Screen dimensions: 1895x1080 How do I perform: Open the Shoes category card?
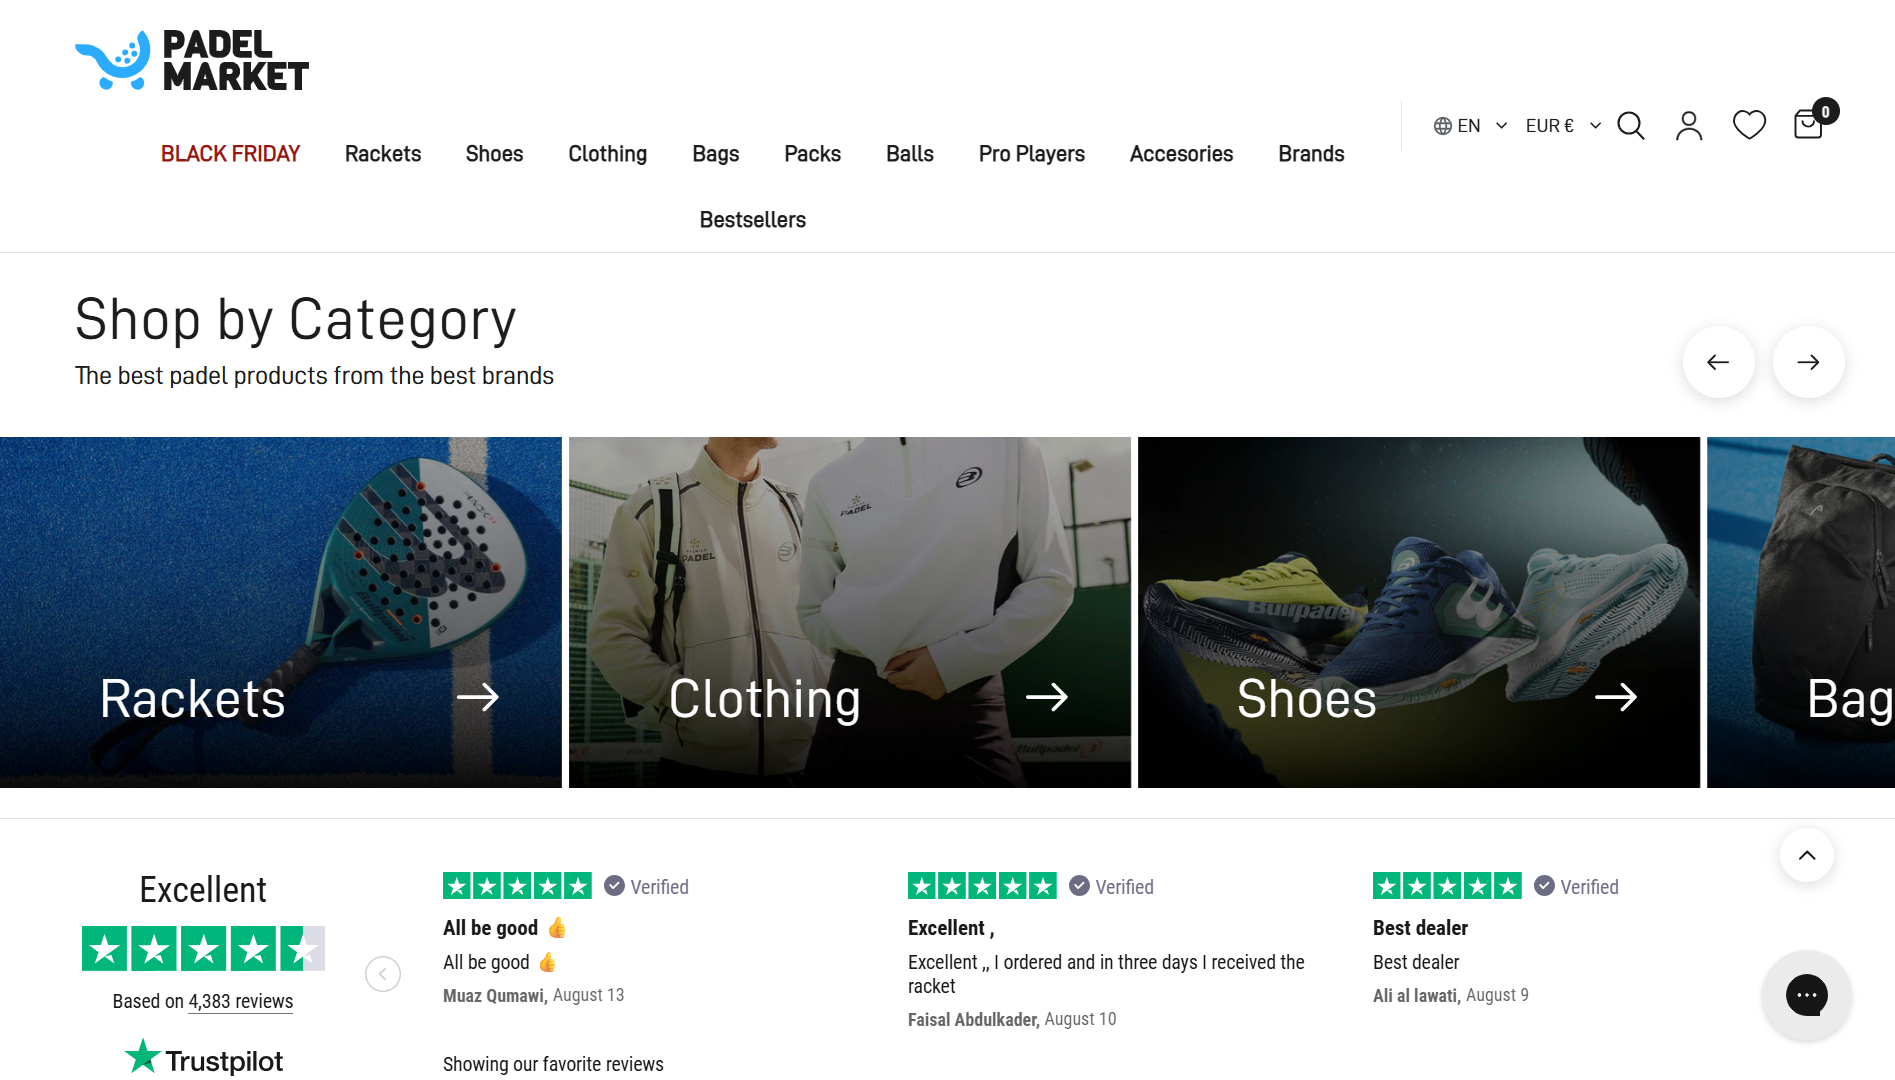[1418, 612]
